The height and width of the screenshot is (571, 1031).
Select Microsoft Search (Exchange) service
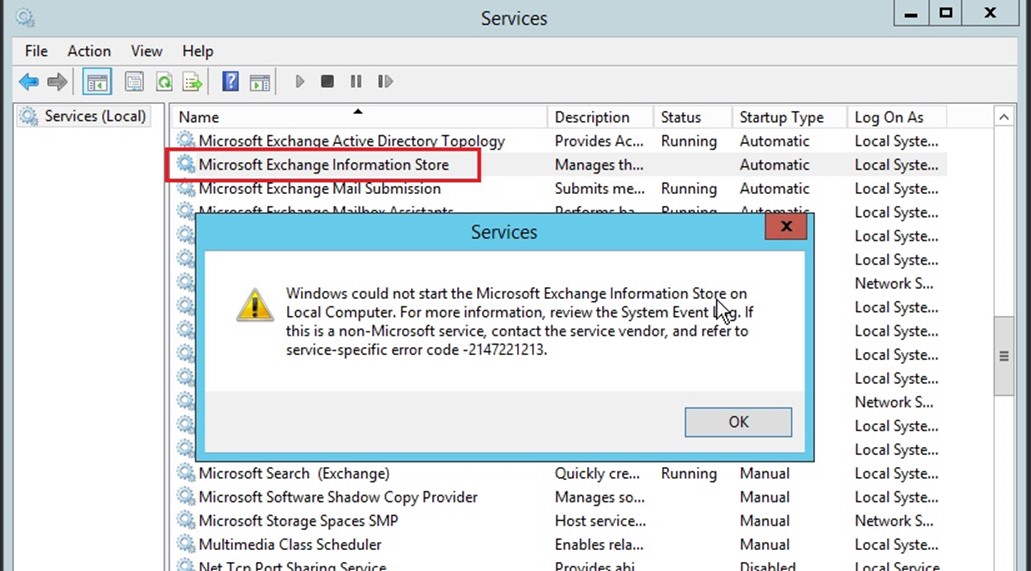(294, 473)
